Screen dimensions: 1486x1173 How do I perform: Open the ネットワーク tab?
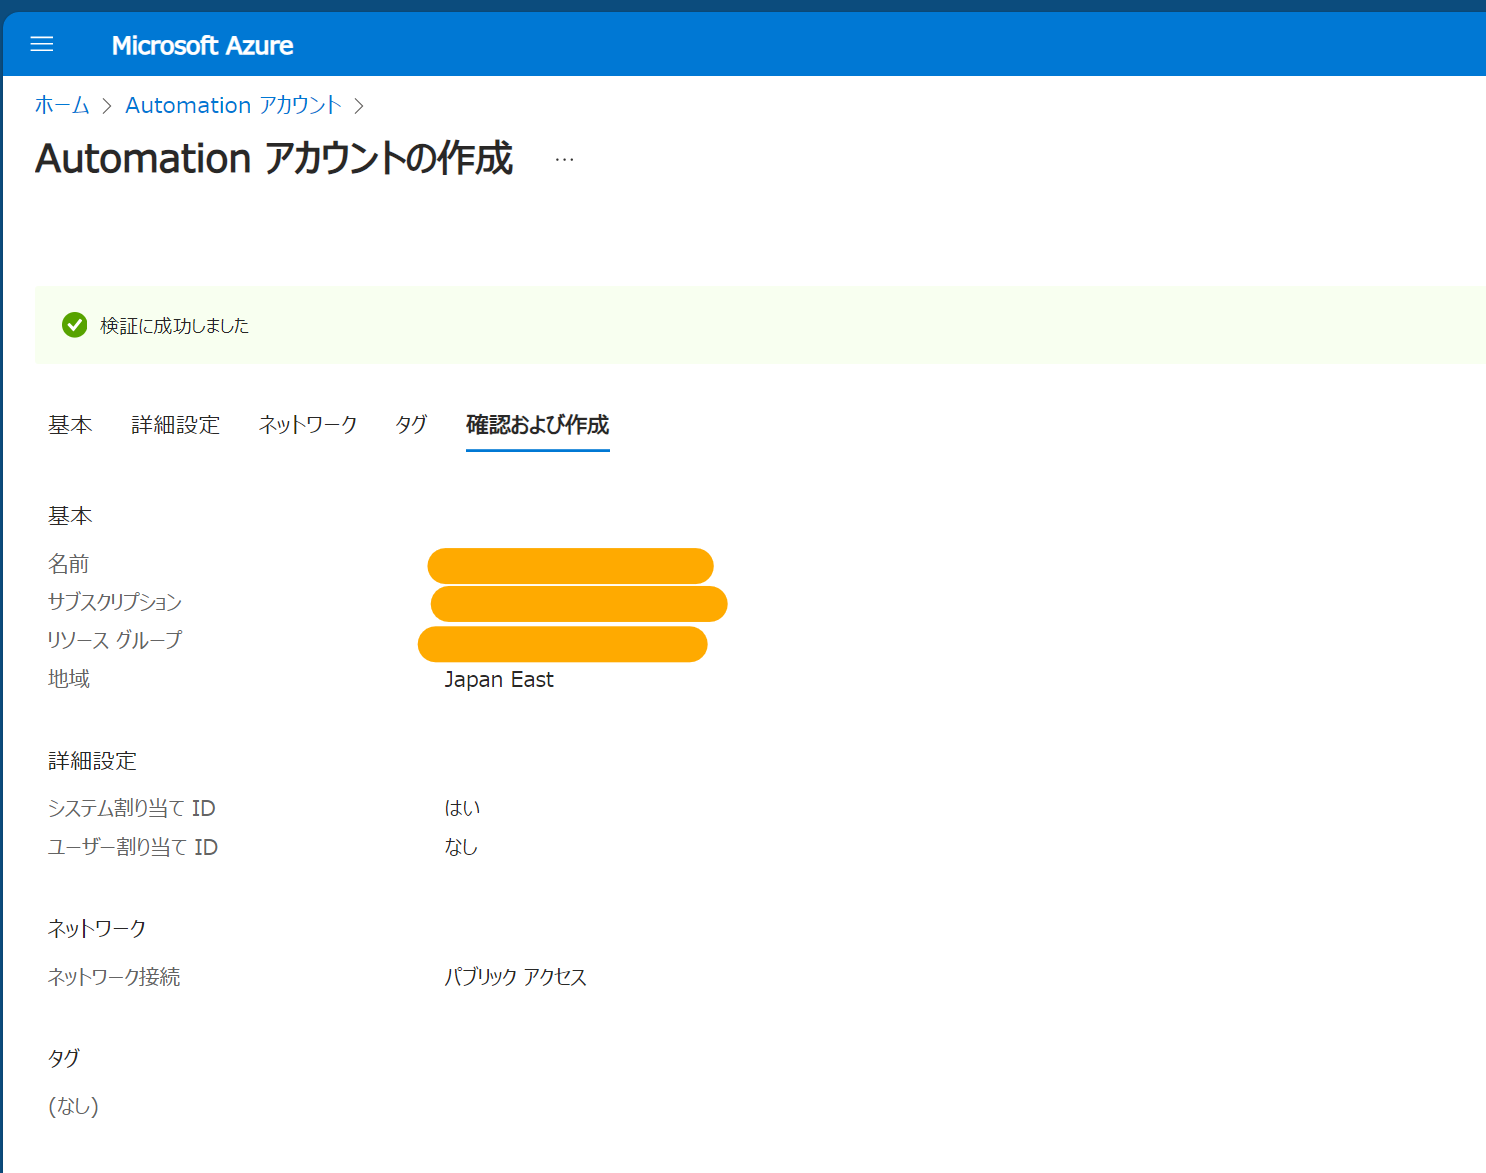(x=307, y=425)
